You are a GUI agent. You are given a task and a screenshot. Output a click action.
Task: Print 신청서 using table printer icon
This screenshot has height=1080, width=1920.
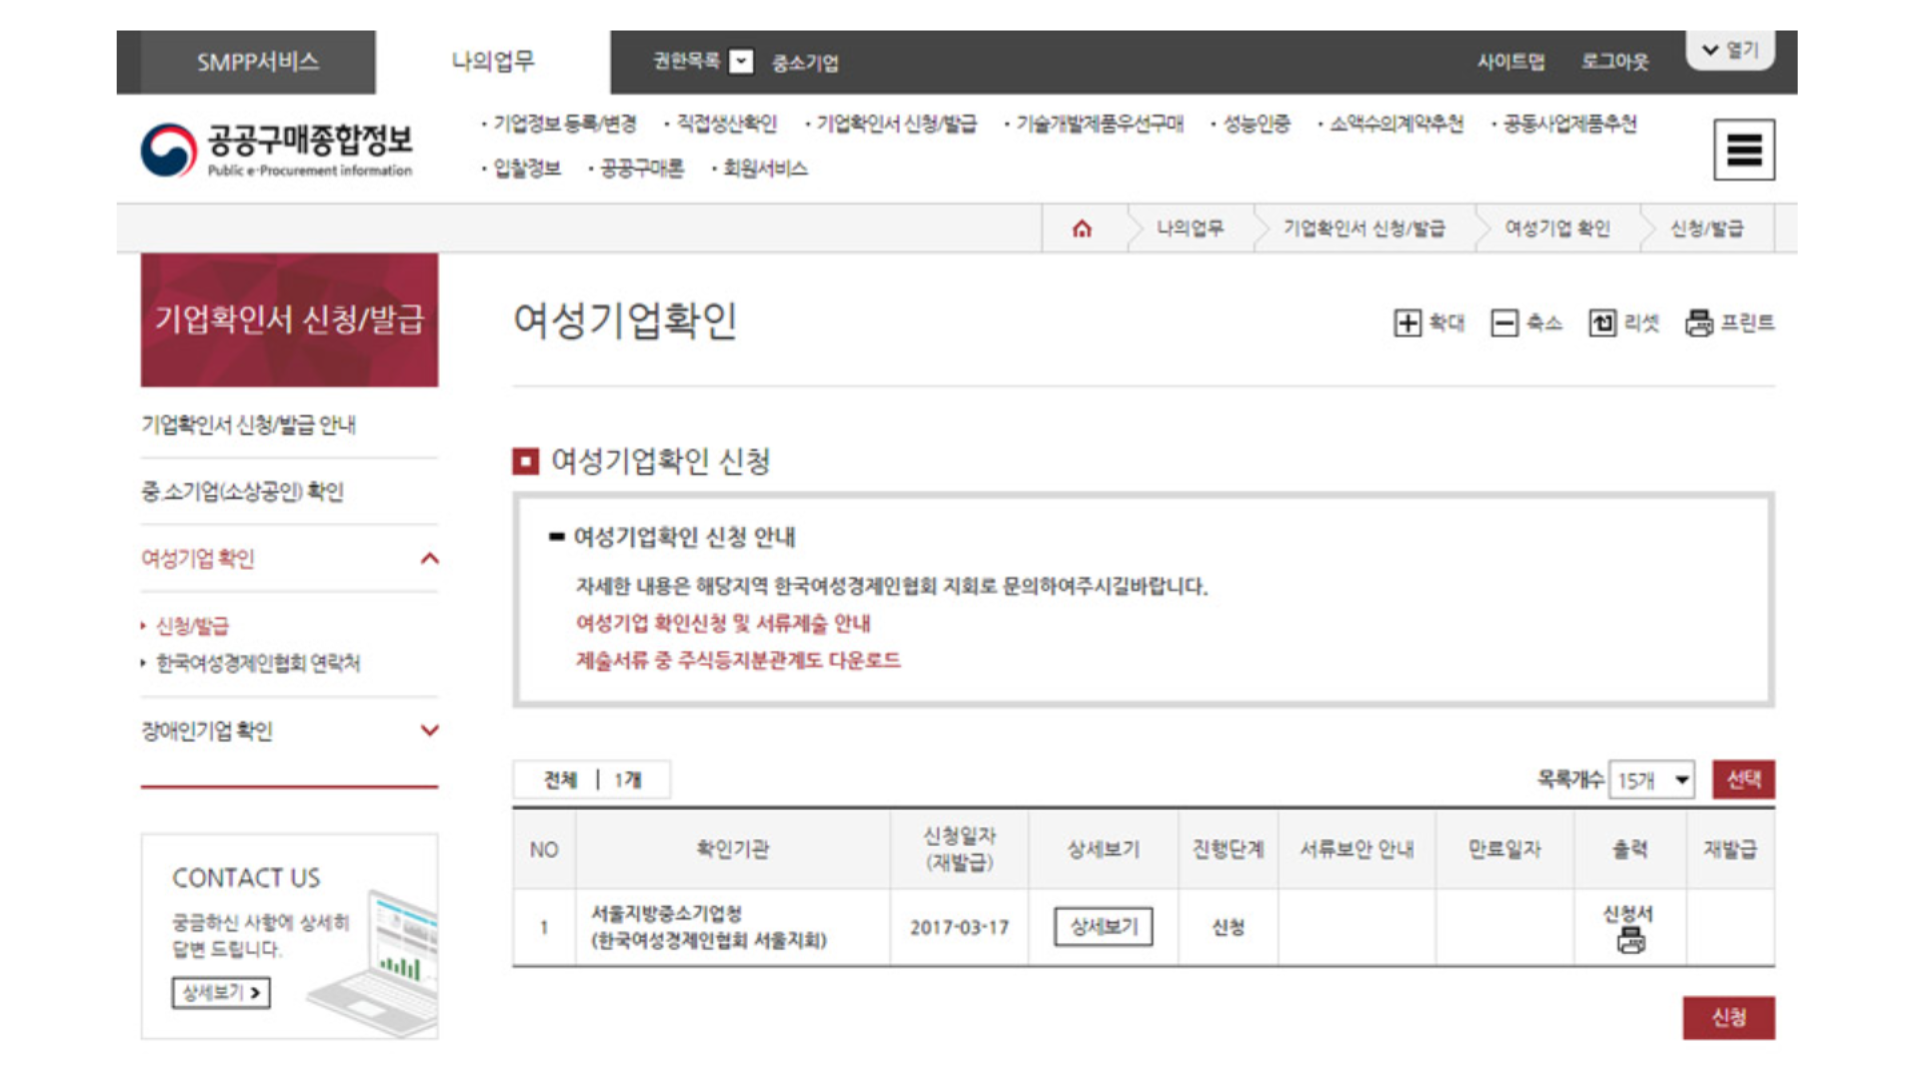tap(1630, 940)
